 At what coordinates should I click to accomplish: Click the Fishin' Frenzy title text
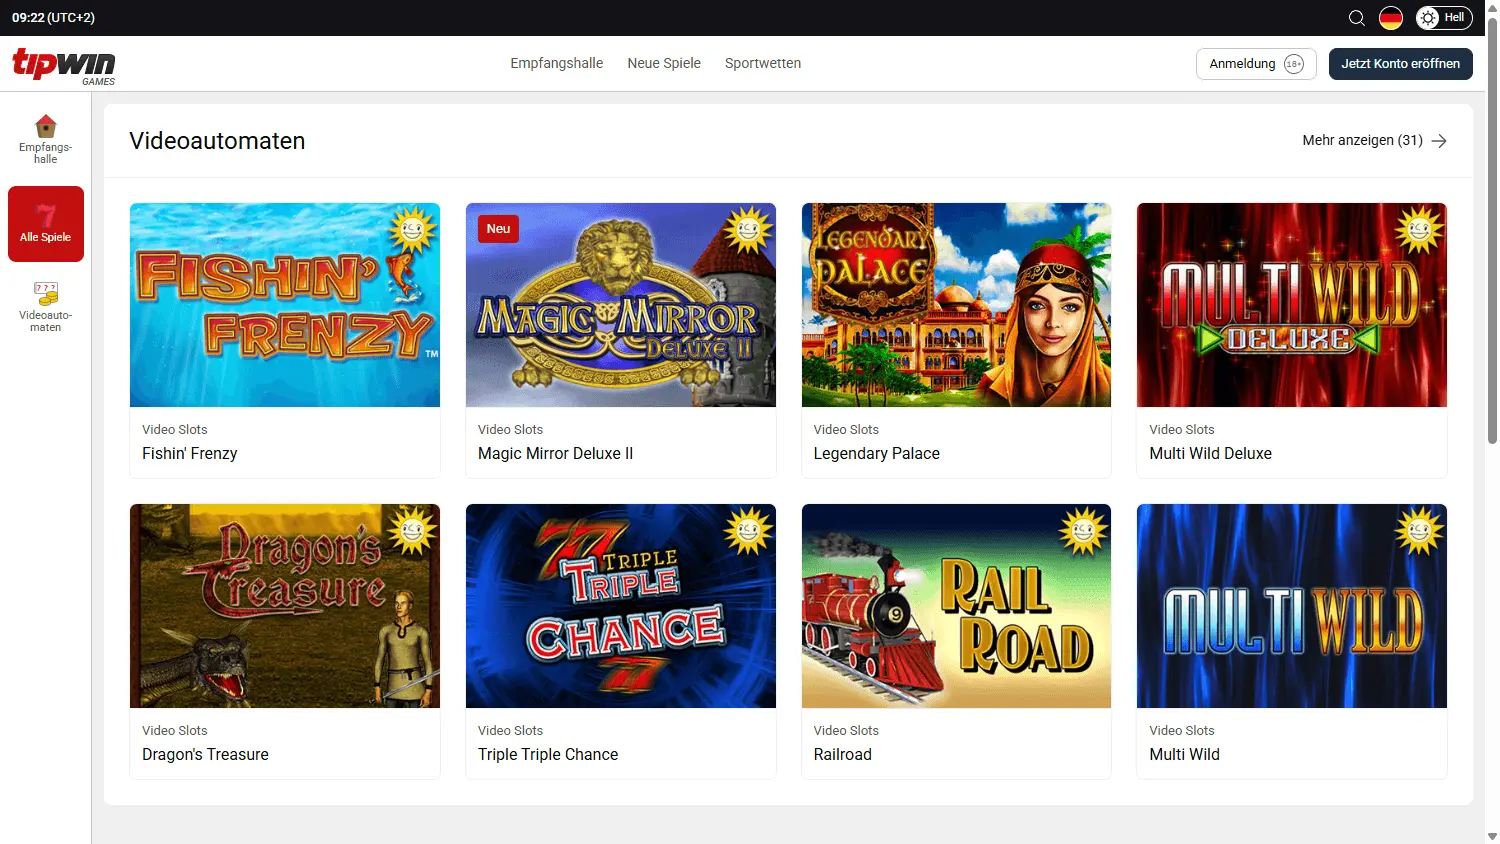point(190,453)
